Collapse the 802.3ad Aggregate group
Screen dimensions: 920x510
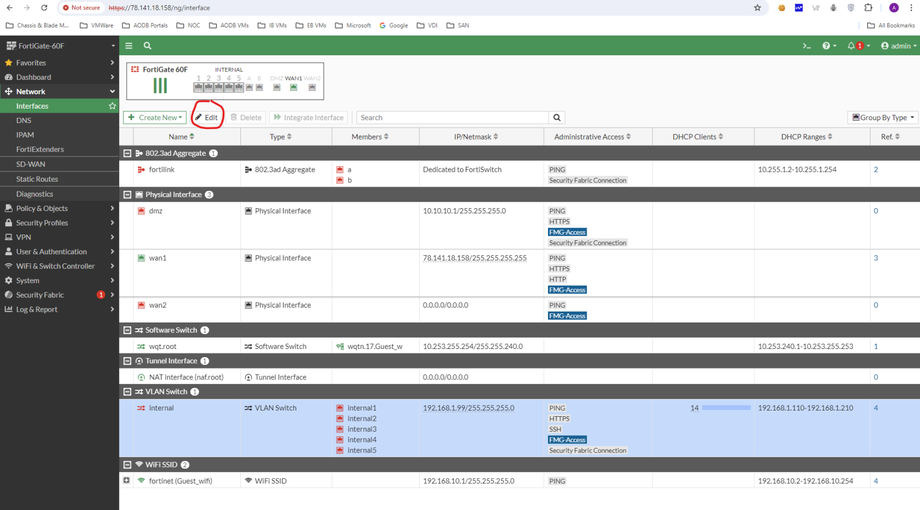point(127,153)
